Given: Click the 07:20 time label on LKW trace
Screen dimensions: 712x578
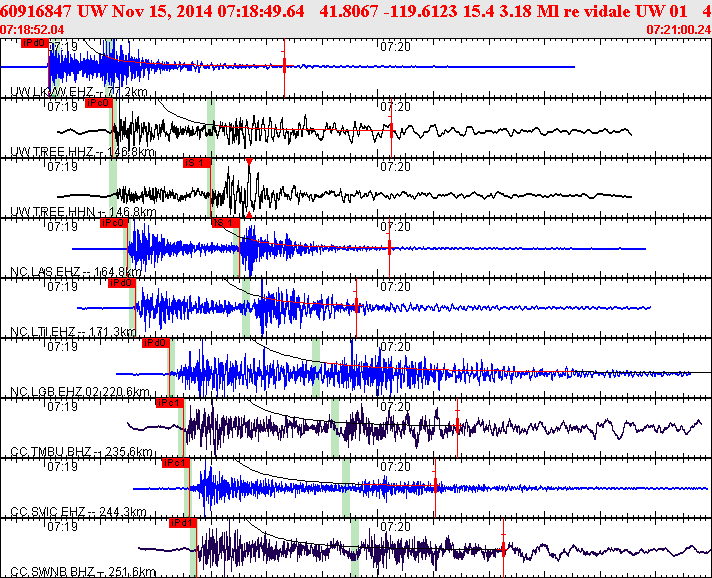Looking at the screenshot, I should (396, 46).
